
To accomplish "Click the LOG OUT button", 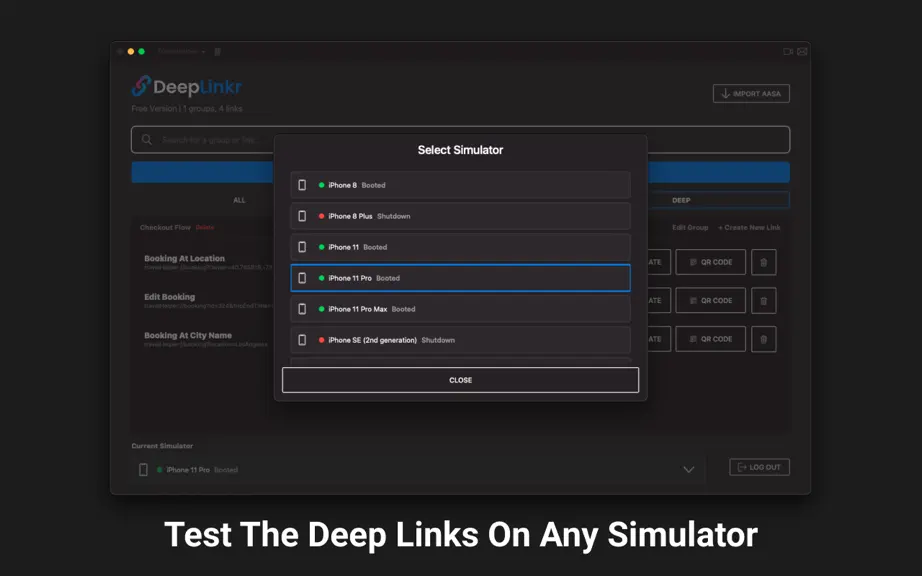I will (759, 467).
